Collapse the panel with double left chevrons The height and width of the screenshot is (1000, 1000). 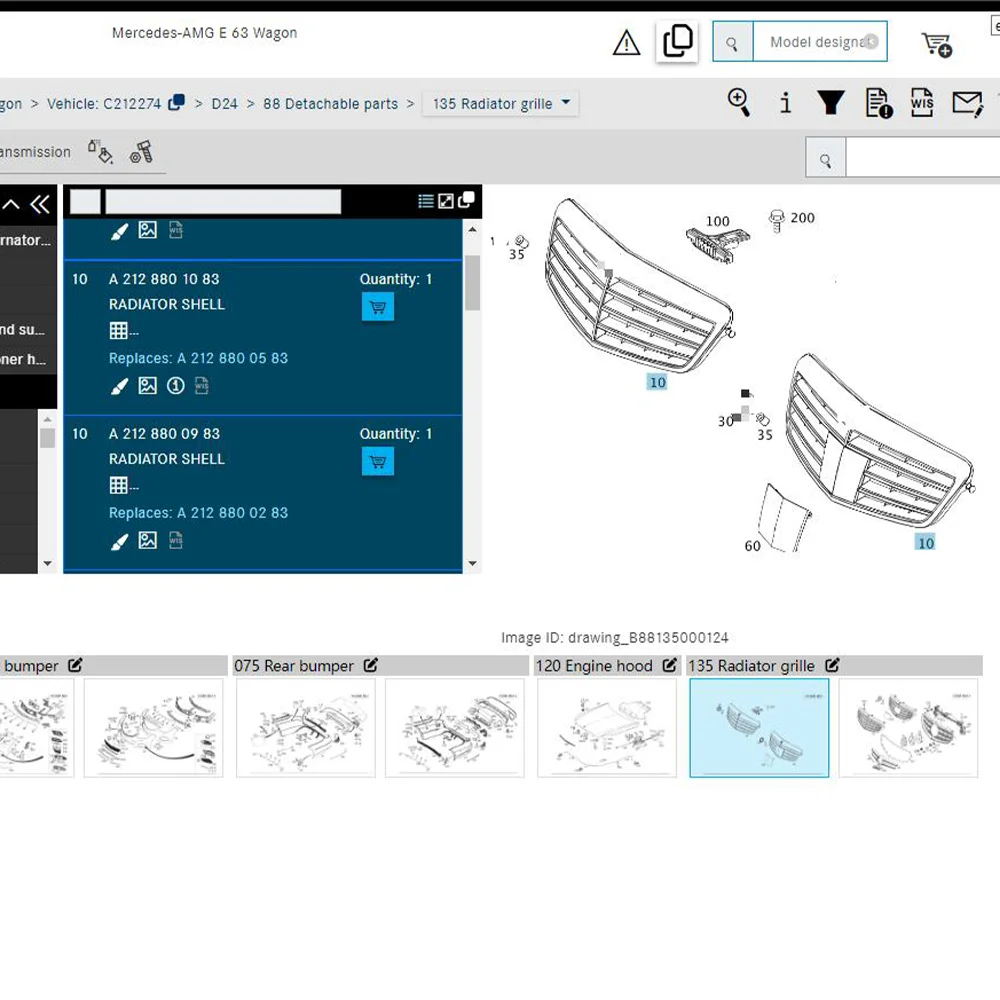tap(40, 204)
